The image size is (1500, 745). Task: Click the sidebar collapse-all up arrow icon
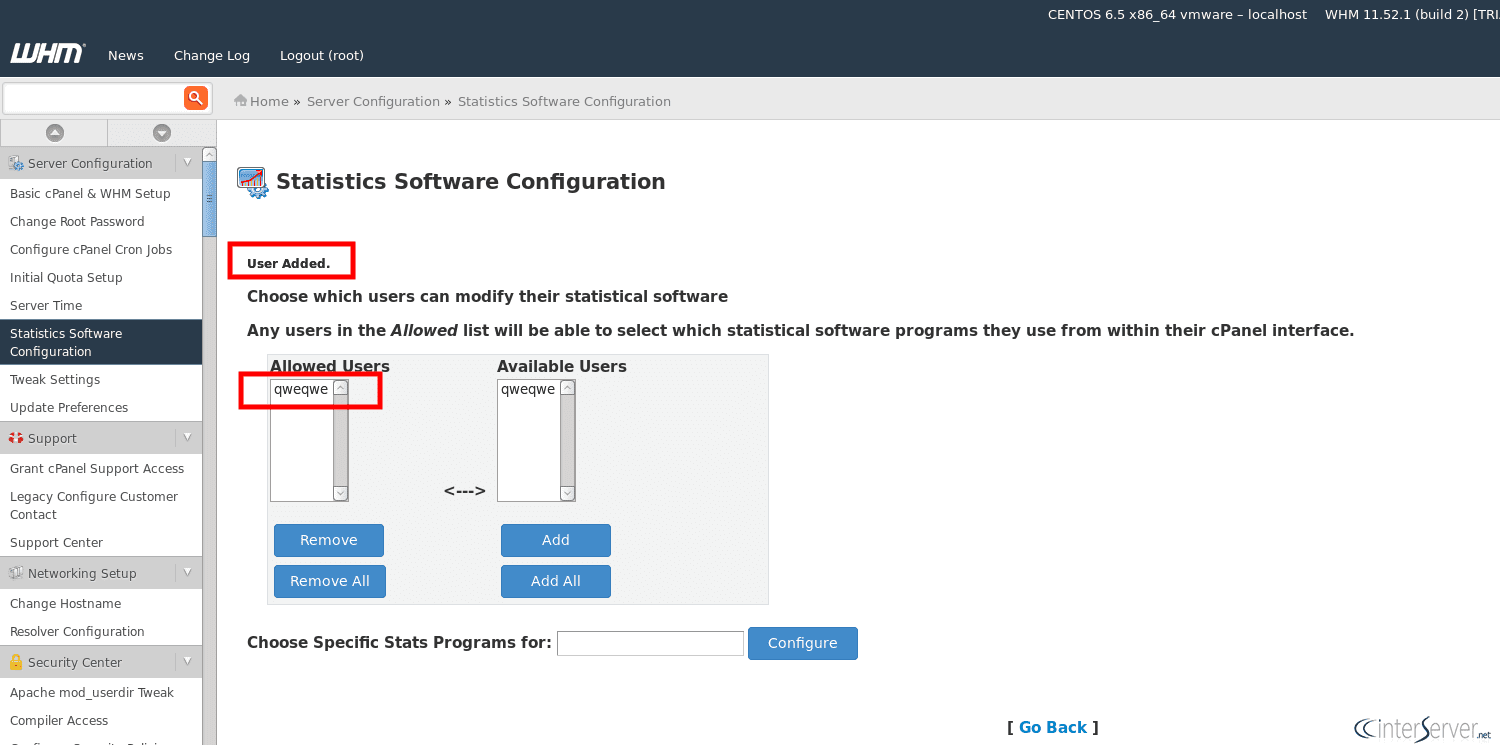tap(55, 133)
